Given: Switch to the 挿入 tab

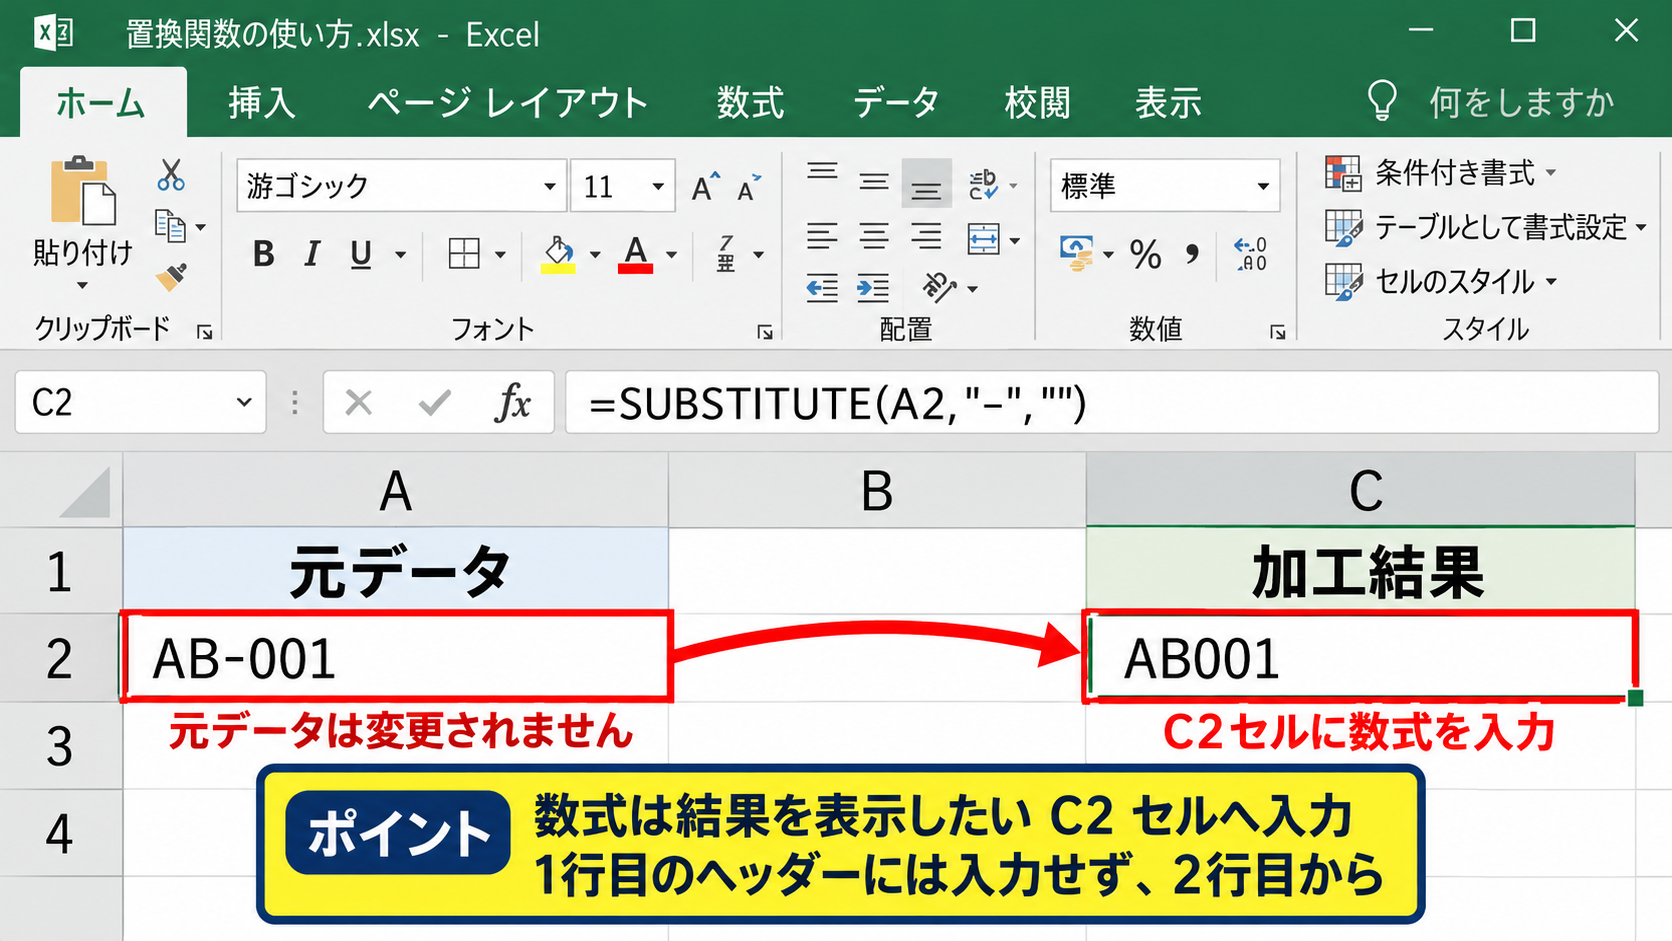Looking at the screenshot, I should (x=261, y=103).
